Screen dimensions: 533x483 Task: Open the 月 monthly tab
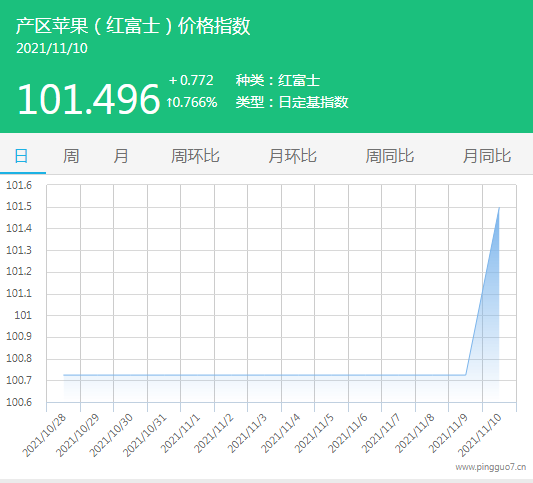pos(121,156)
